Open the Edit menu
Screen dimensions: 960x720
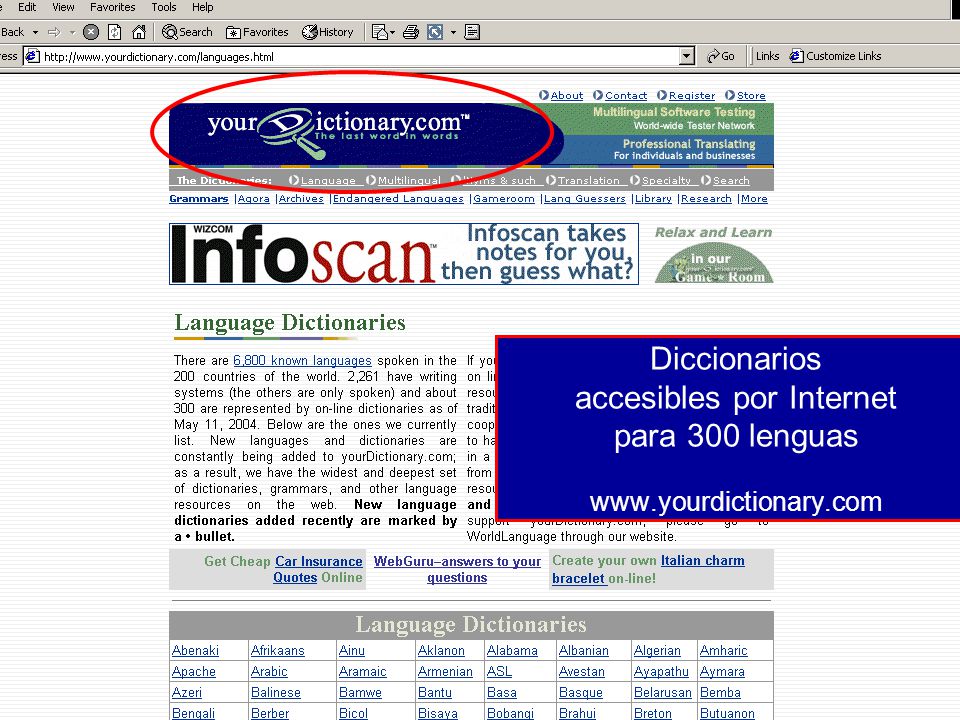point(27,7)
